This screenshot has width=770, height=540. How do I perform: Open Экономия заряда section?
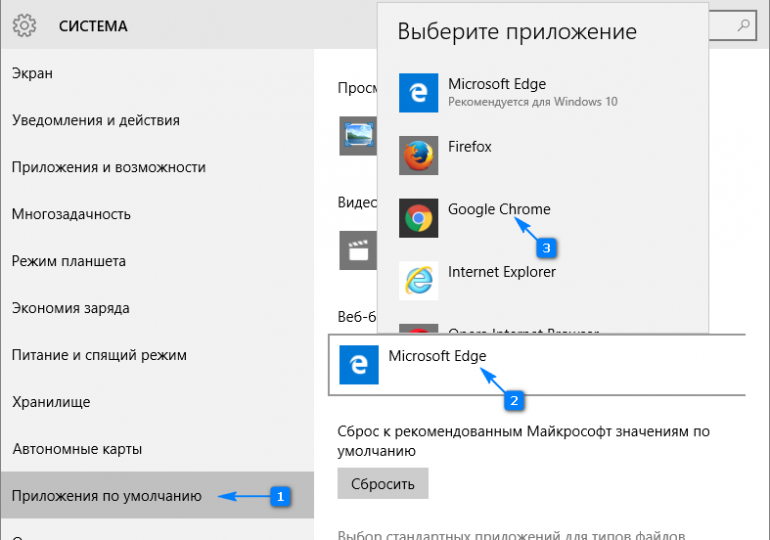(x=70, y=308)
